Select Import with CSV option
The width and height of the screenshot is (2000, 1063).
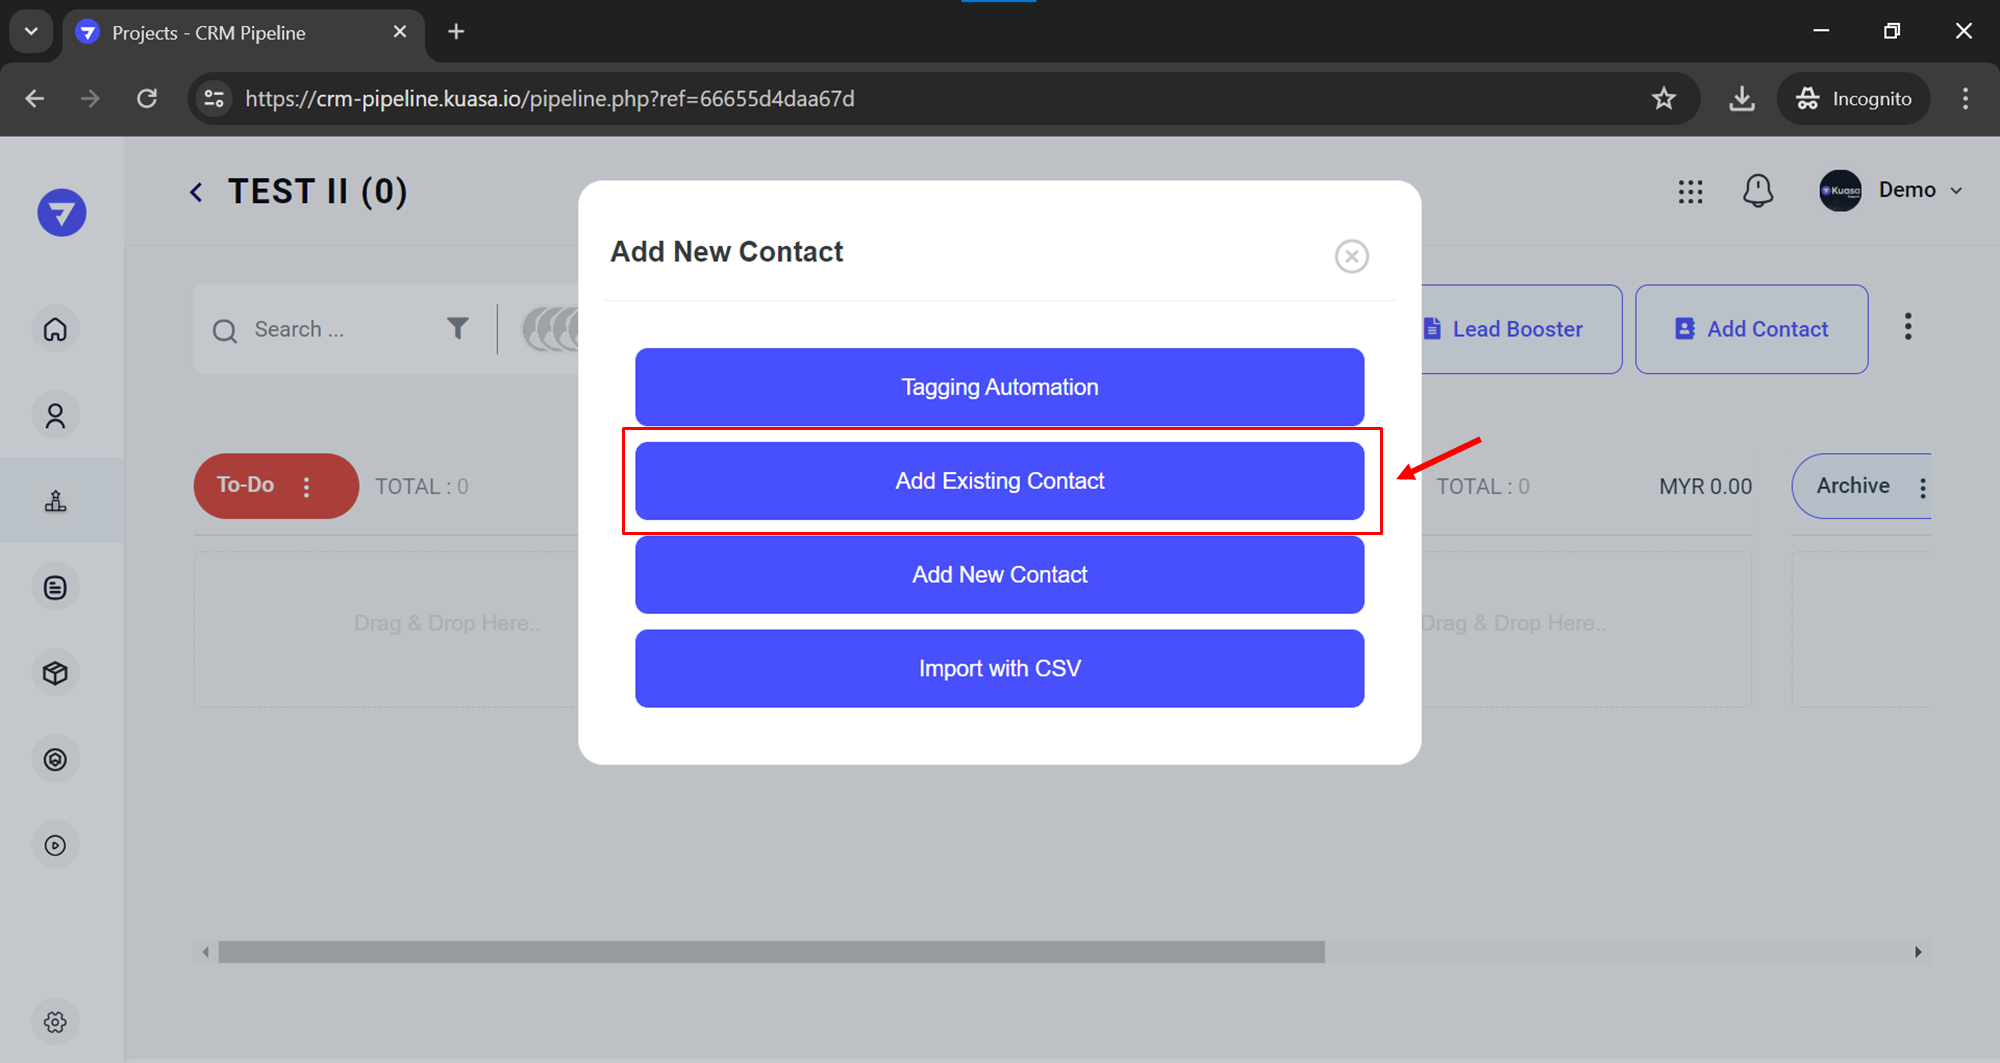pos(999,668)
